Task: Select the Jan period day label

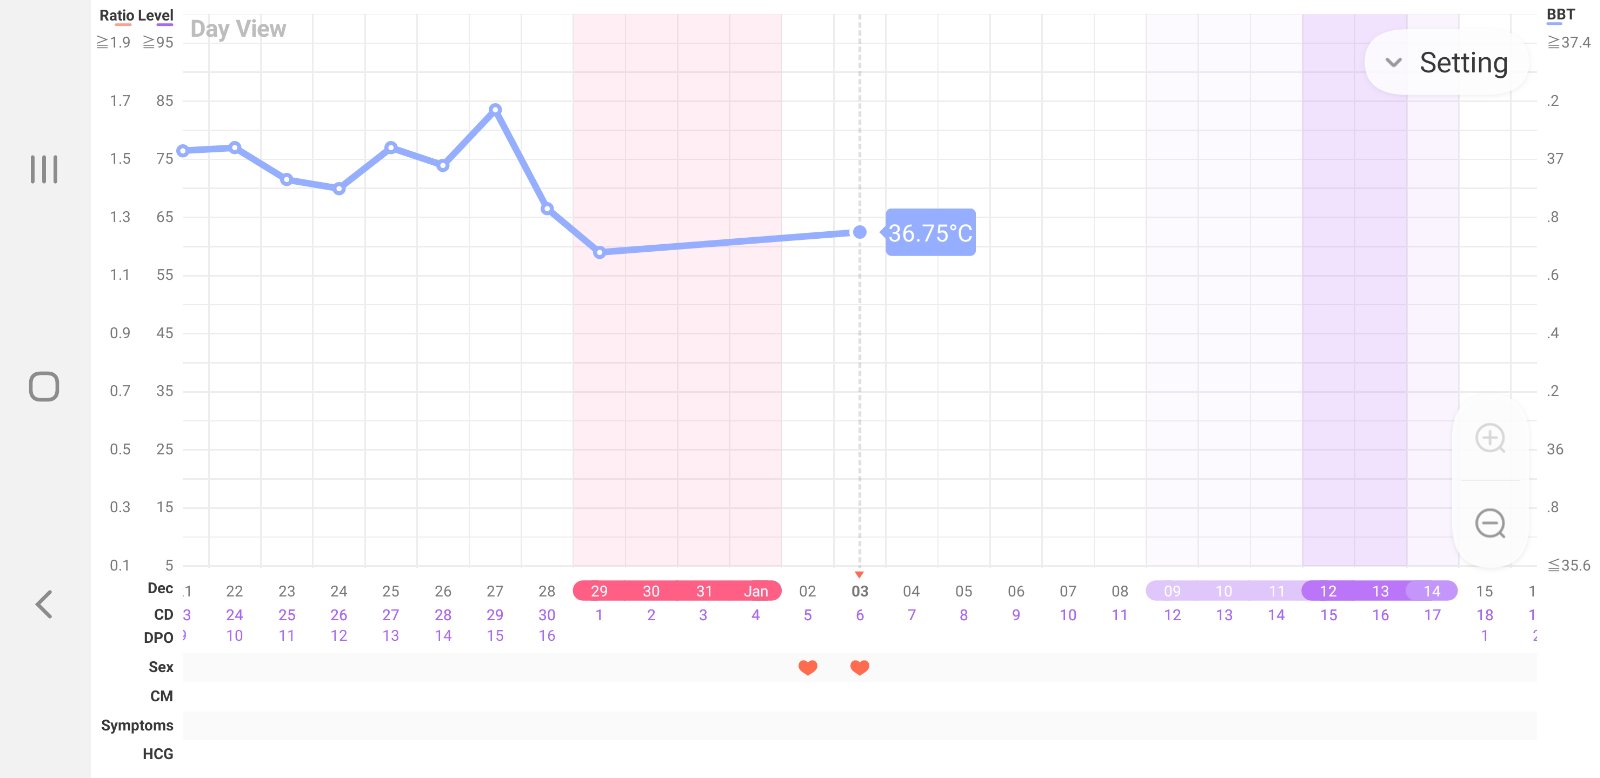Action: [756, 591]
